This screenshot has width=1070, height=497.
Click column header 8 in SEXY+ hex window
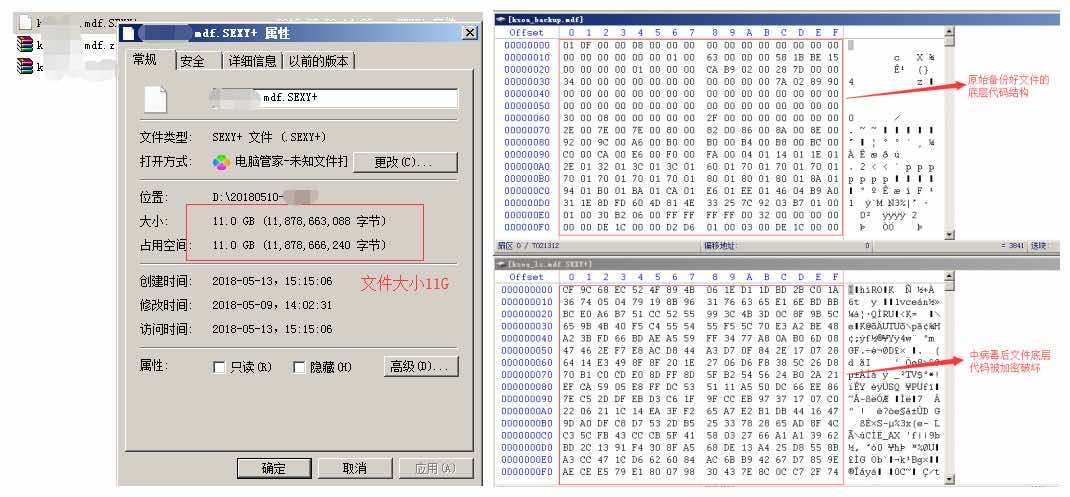coord(714,276)
